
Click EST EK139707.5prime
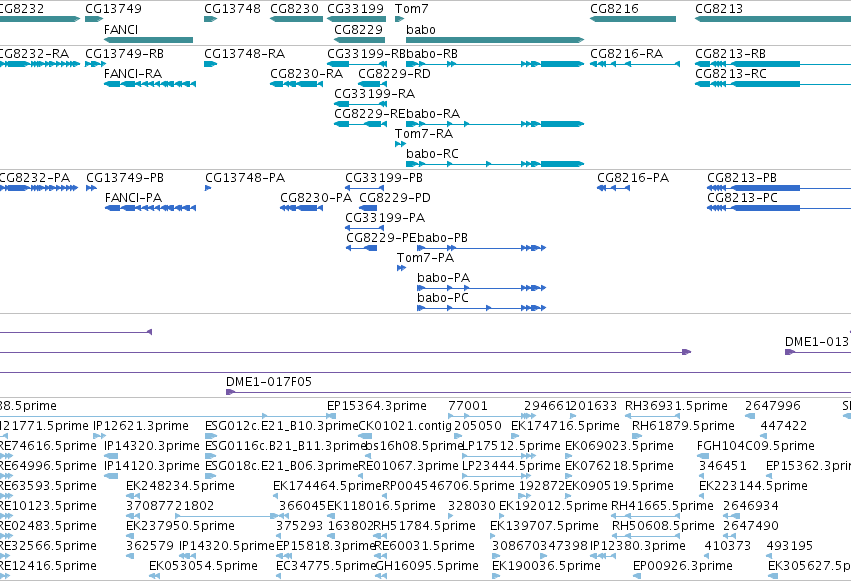(x=544, y=526)
